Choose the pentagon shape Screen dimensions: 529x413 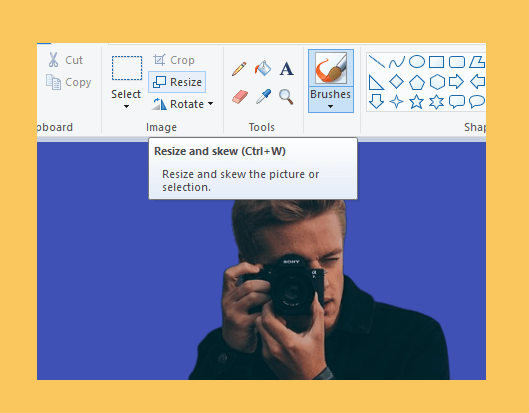click(417, 82)
